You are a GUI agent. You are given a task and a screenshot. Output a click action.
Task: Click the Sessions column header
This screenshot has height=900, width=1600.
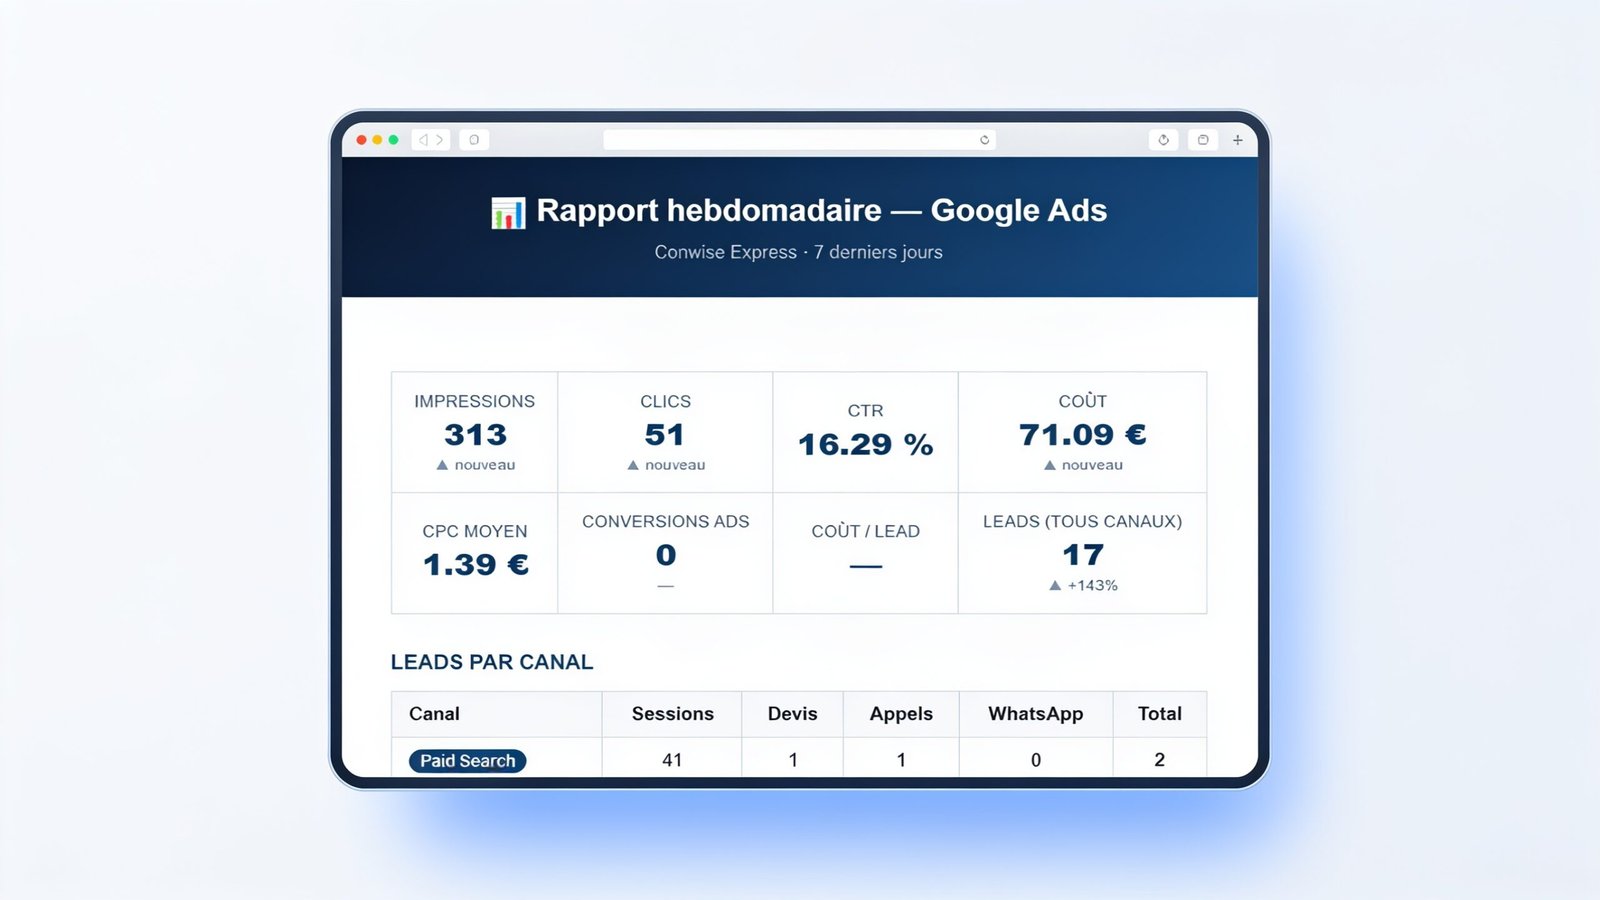tap(672, 714)
